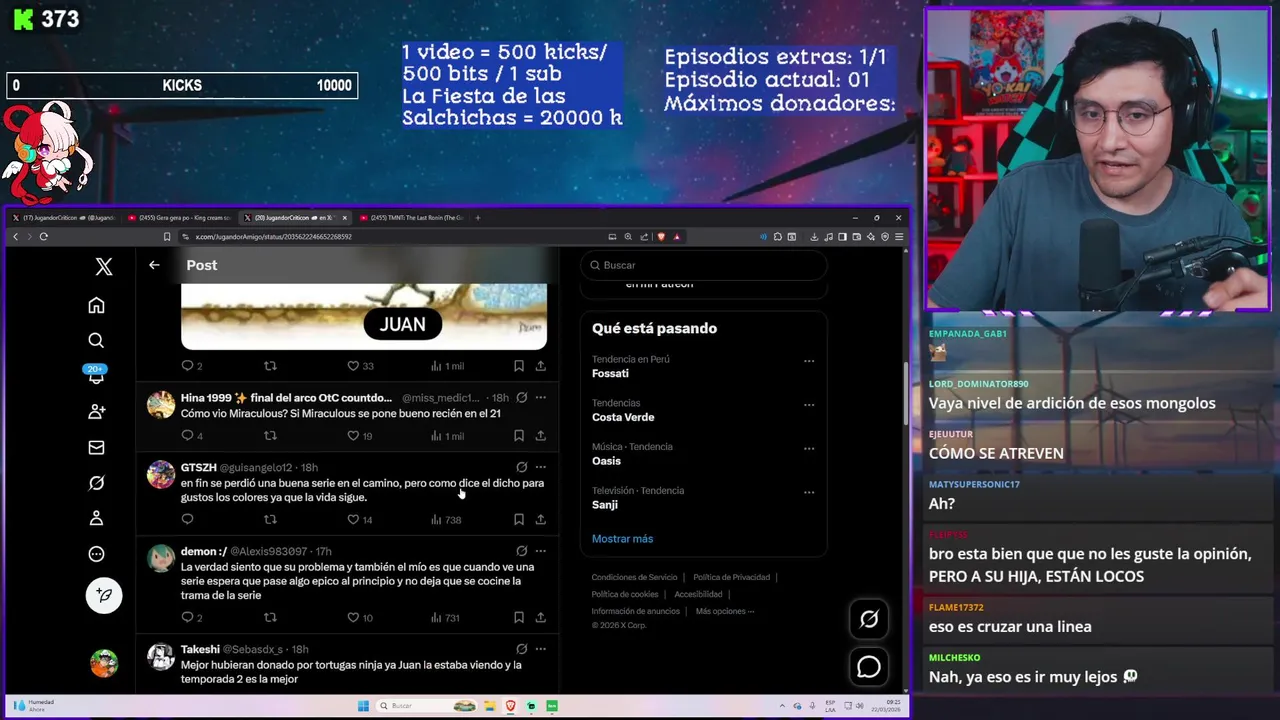The image size is (1280, 720).
Task: Open floating Grok button at bottom right
Action: point(869,619)
